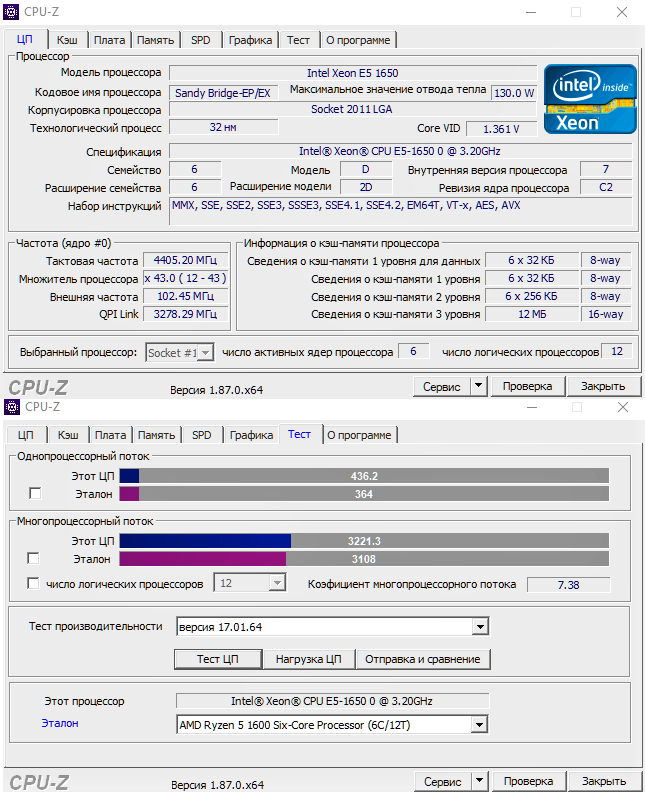
Task: Click Нагрузка ЦП stress button
Action: coord(309,659)
